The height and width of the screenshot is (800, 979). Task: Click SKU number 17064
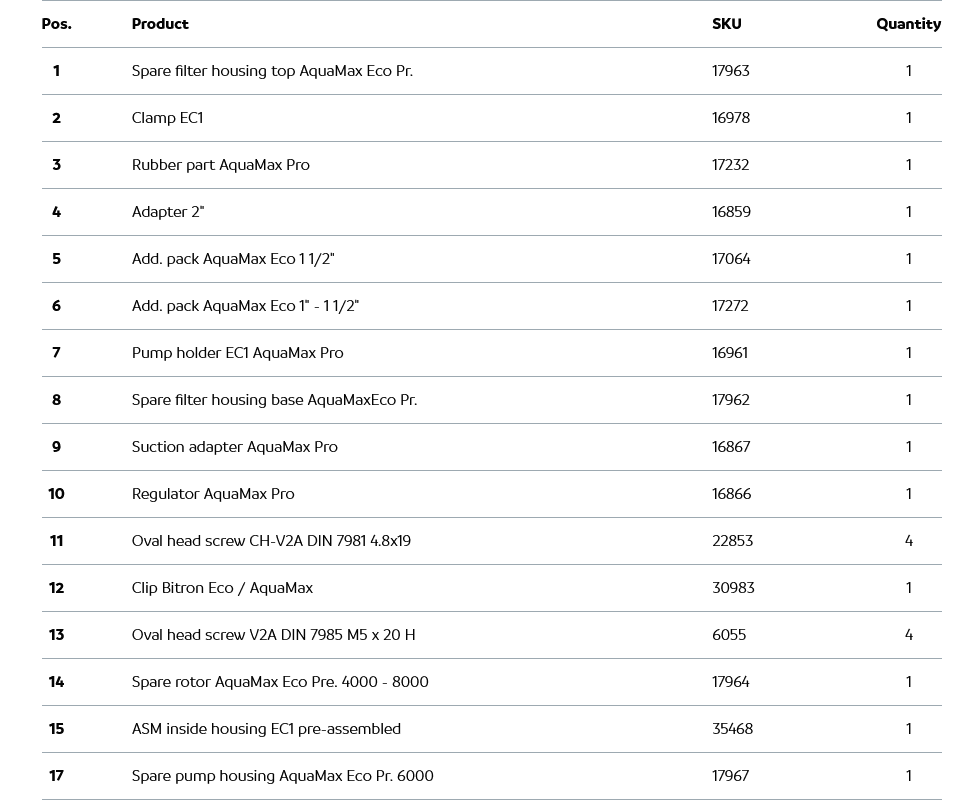[x=731, y=259]
